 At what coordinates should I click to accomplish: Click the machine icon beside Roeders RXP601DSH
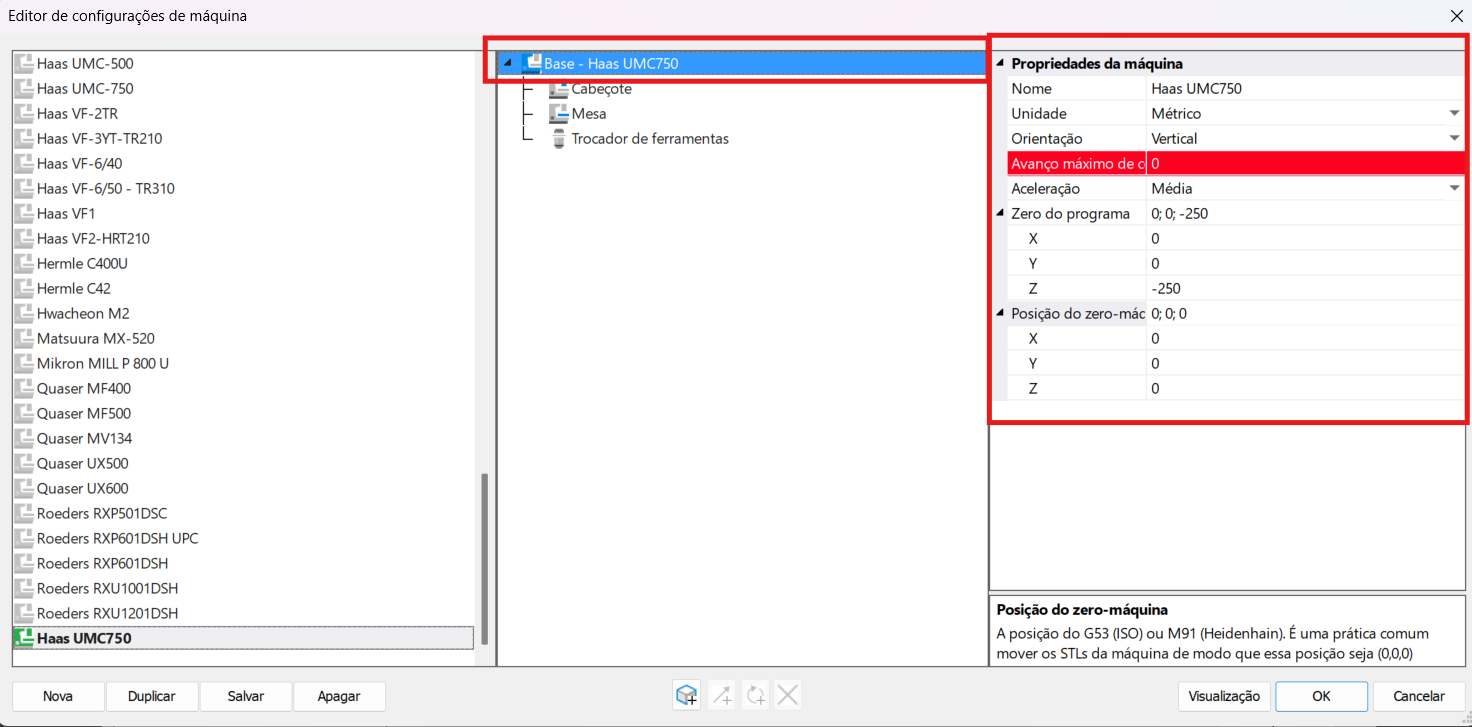(24, 563)
